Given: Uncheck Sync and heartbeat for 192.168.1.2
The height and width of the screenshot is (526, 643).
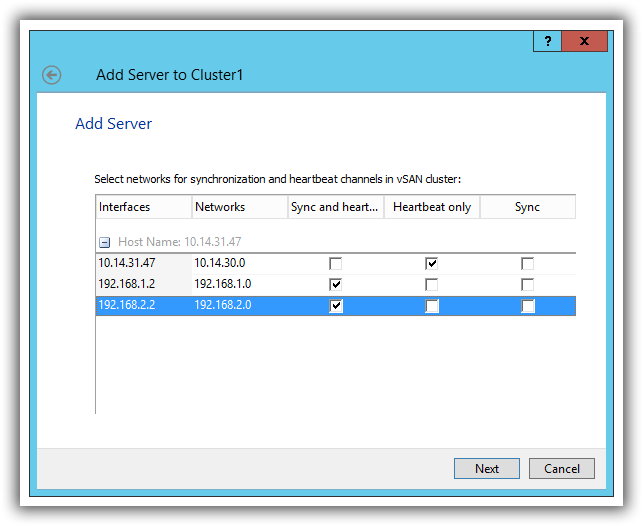Looking at the screenshot, I should tap(335, 284).
